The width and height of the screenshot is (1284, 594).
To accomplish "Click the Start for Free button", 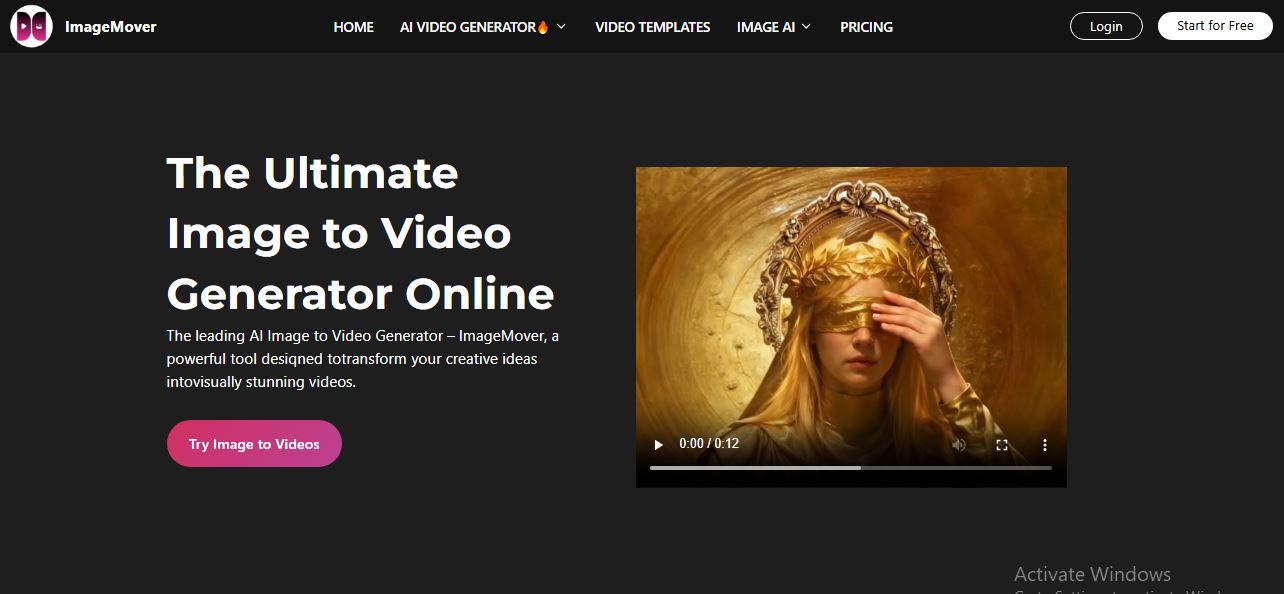I will 1214,26.
